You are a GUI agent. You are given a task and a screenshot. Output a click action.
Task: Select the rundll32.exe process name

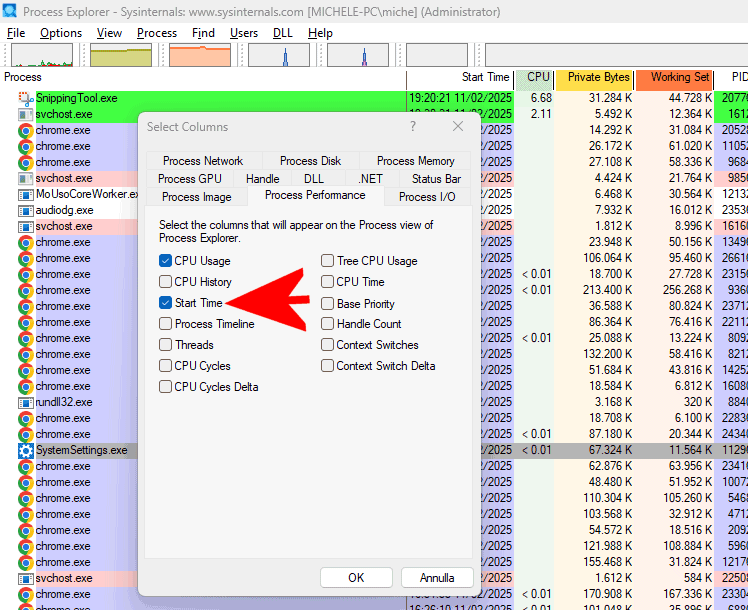pyautogui.click(x=64, y=403)
